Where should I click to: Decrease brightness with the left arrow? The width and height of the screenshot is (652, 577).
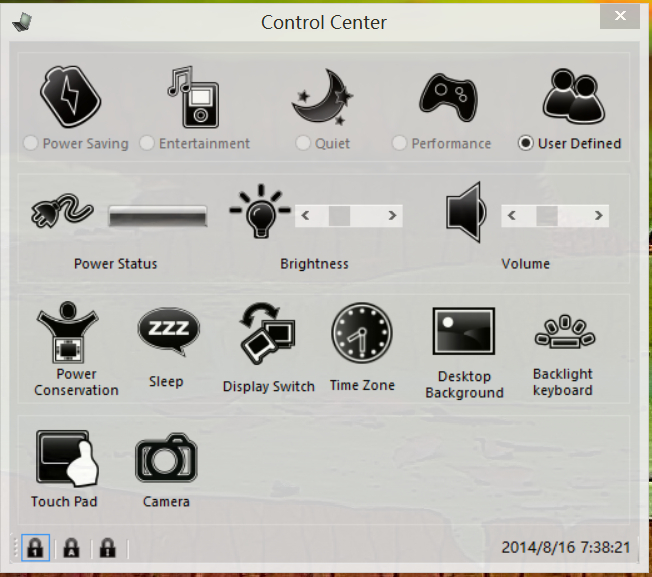pos(305,215)
